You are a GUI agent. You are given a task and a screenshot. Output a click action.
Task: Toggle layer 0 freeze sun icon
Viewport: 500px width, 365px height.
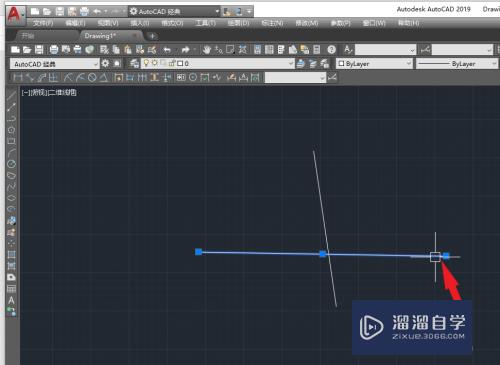pos(154,63)
